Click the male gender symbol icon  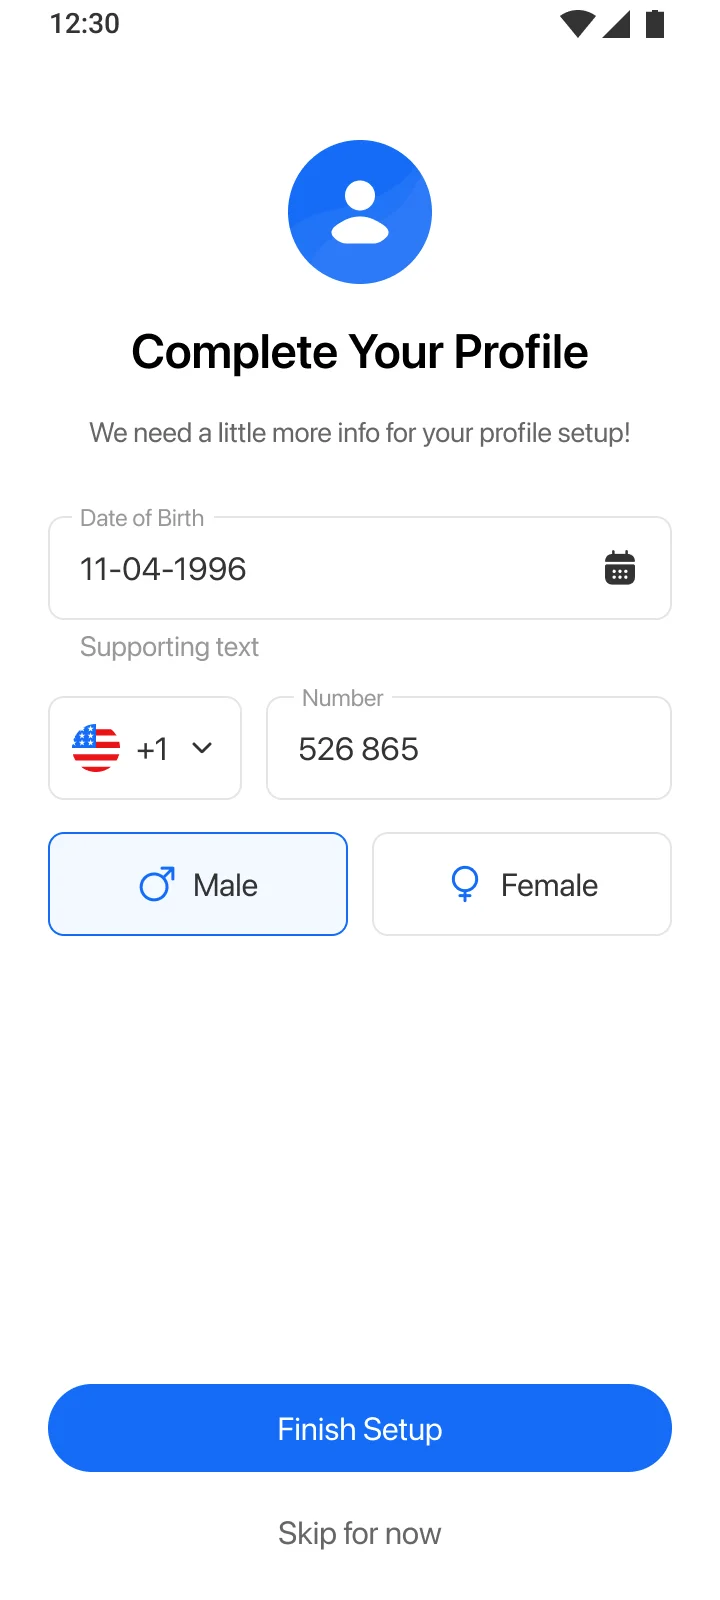(x=157, y=884)
